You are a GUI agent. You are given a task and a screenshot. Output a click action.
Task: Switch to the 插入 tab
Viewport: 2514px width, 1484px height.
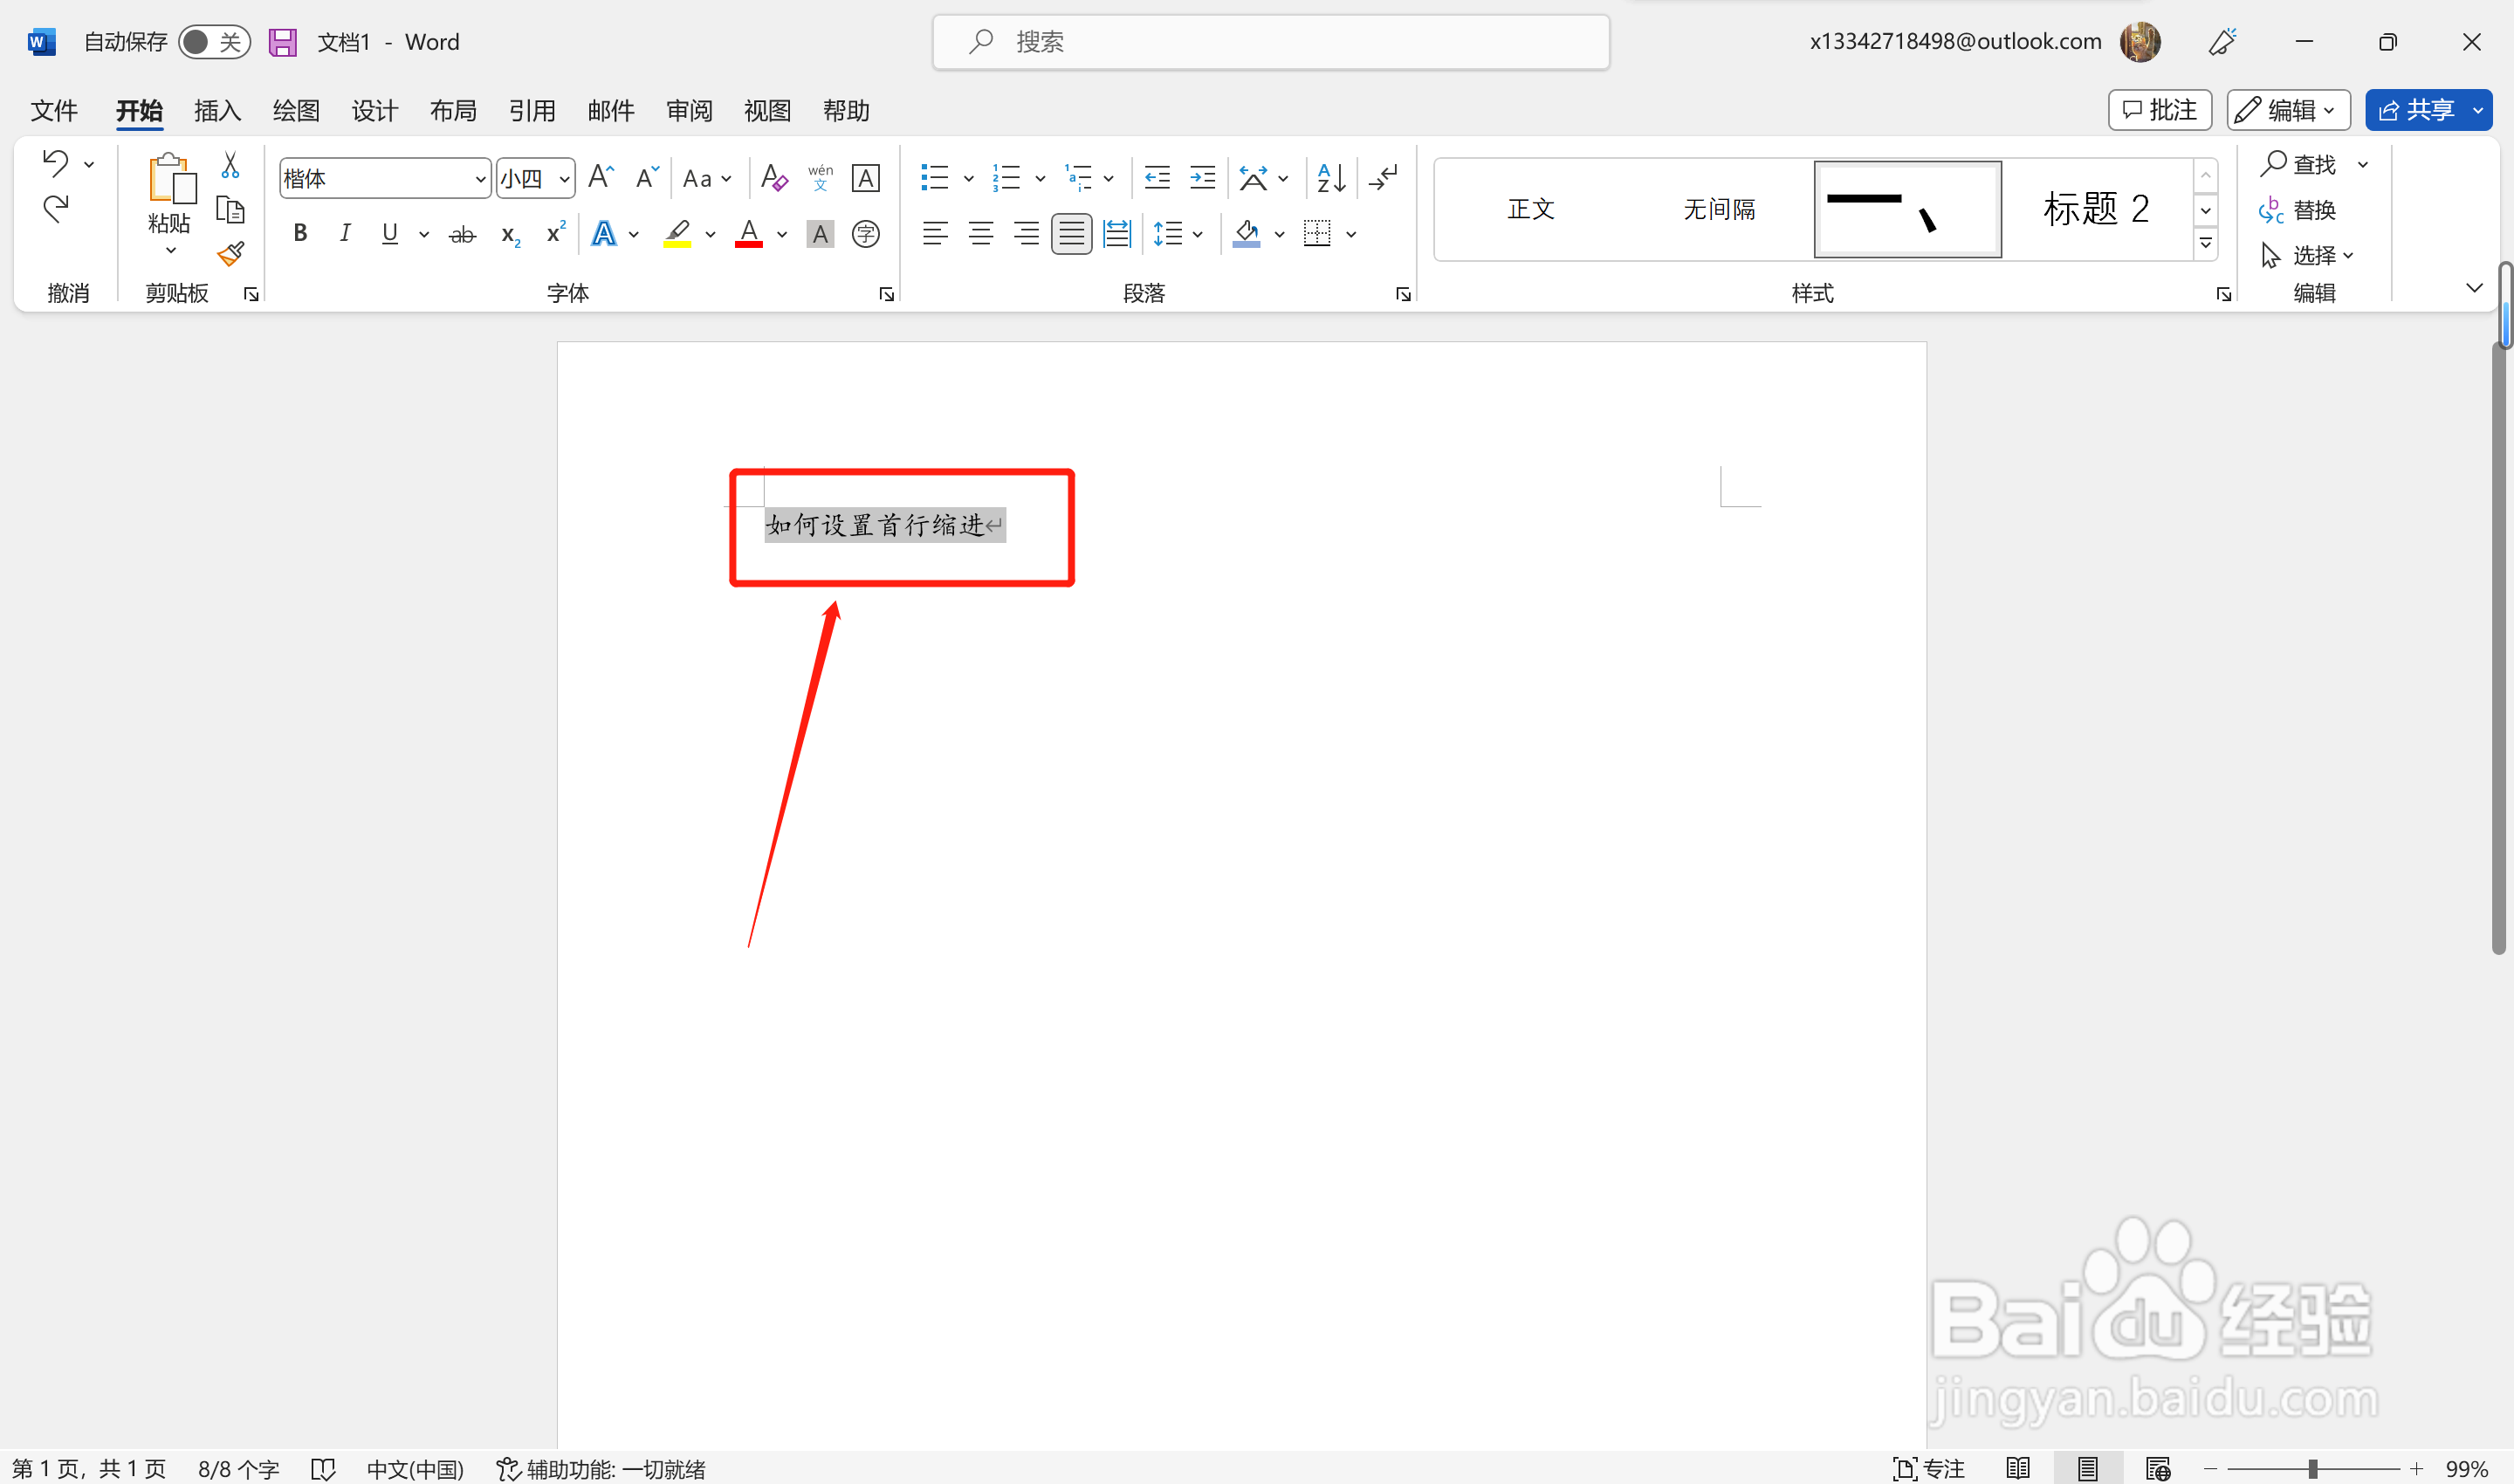point(218,110)
